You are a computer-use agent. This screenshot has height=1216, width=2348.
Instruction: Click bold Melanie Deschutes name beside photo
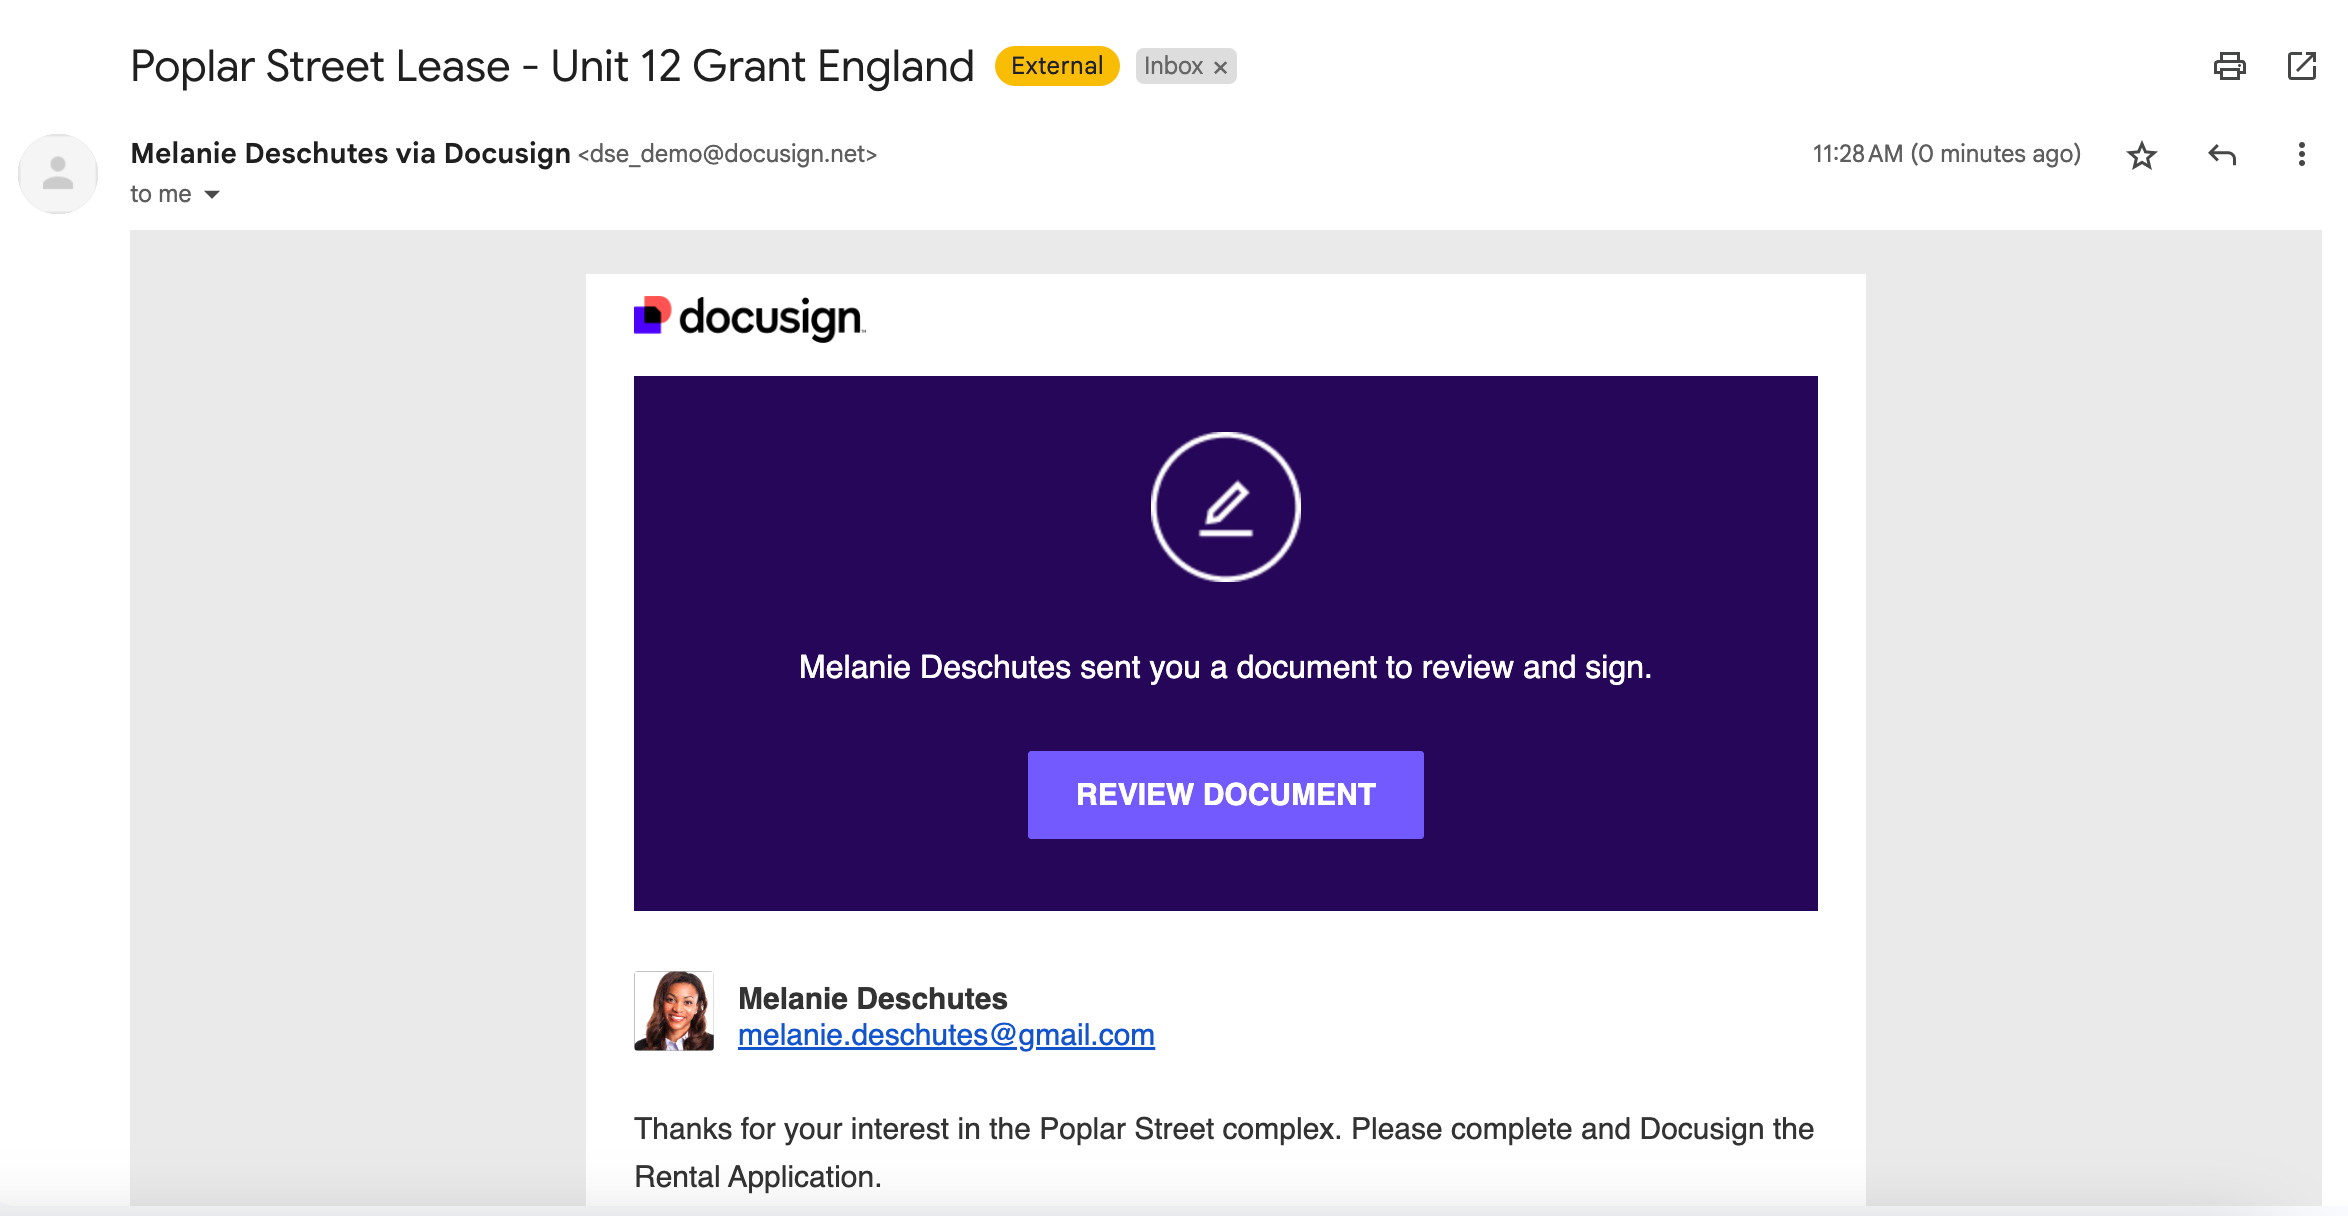pyautogui.click(x=872, y=998)
